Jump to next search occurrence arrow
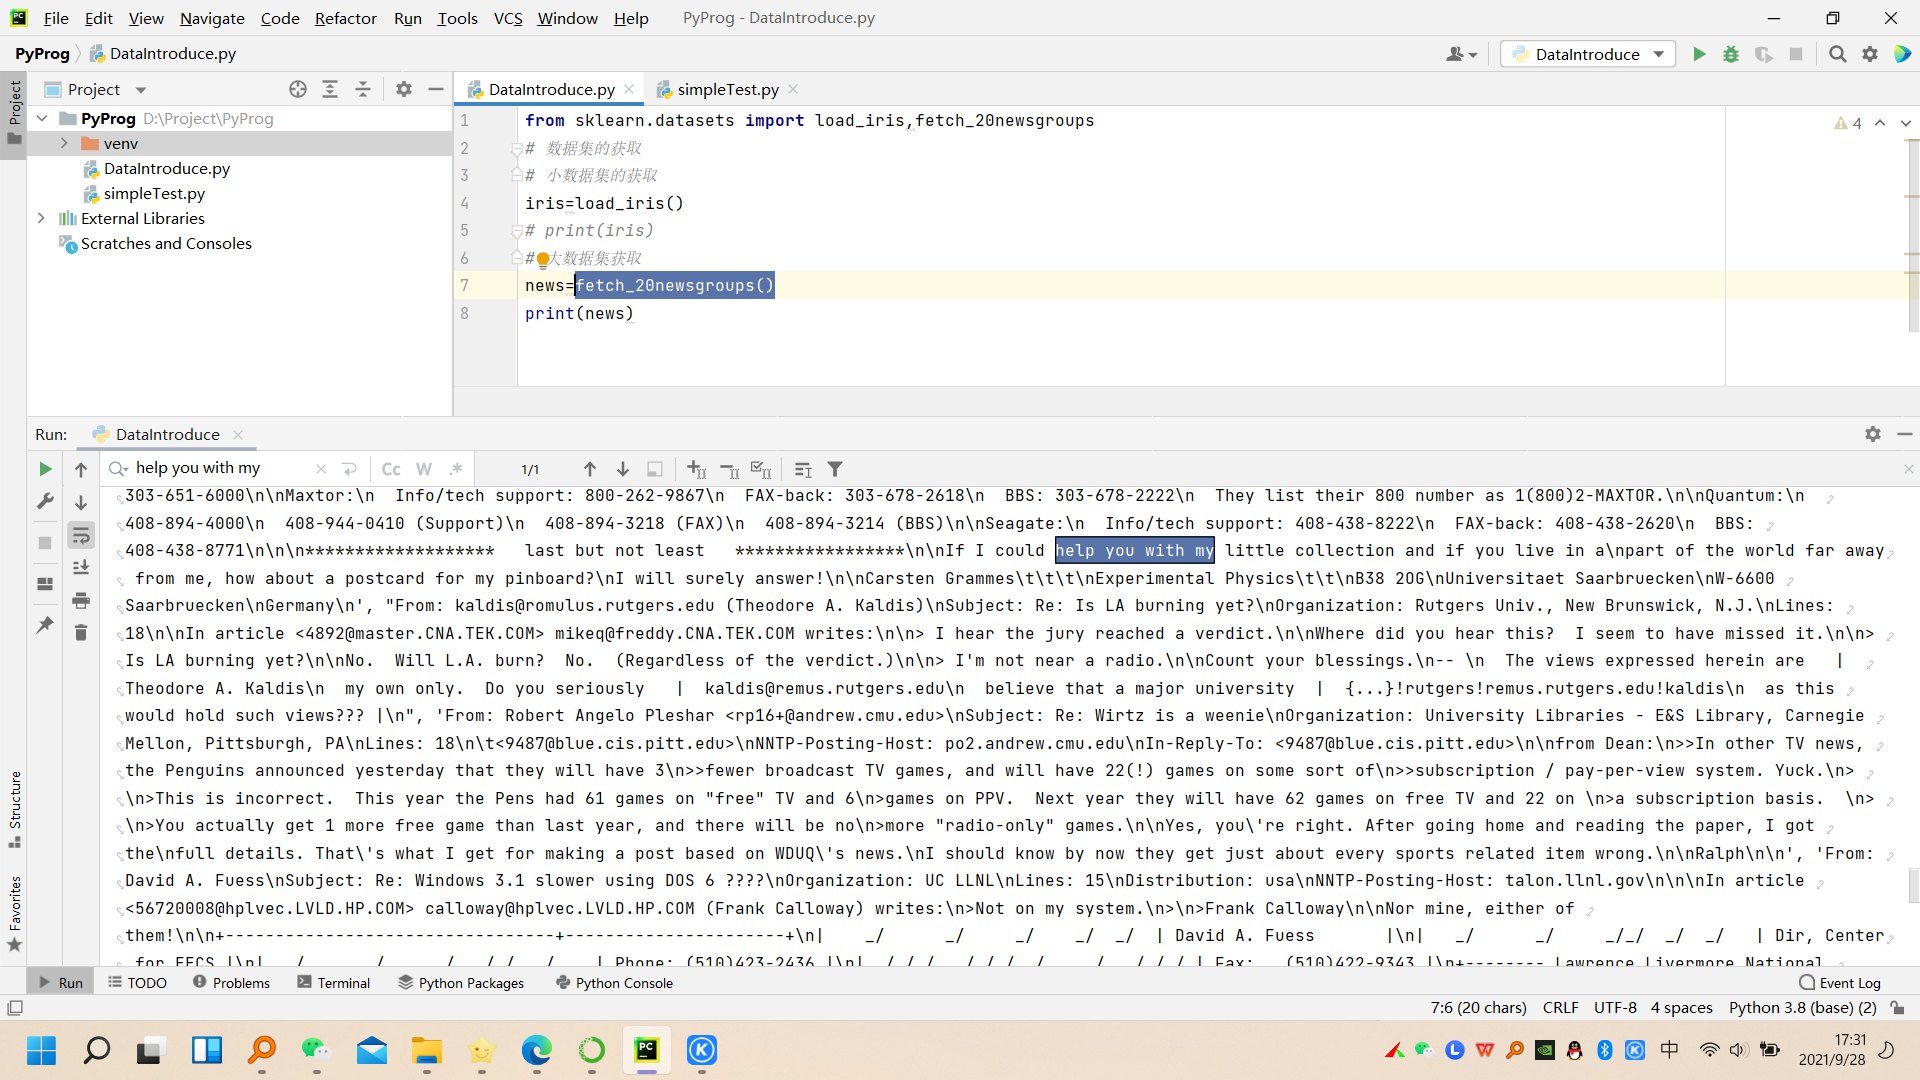1920x1080 pixels. (x=623, y=469)
